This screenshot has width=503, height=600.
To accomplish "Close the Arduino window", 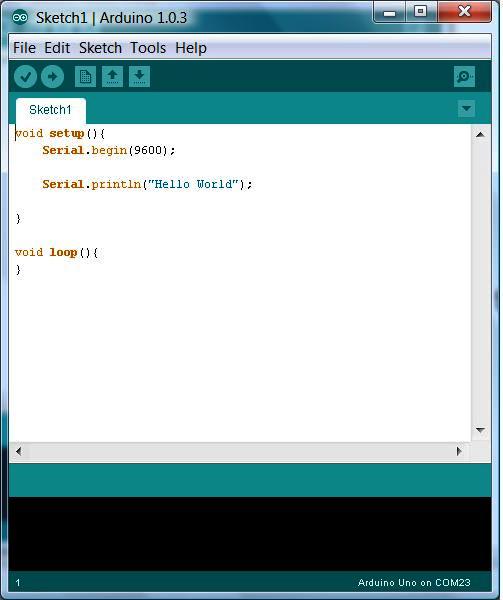I will click(x=464, y=11).
